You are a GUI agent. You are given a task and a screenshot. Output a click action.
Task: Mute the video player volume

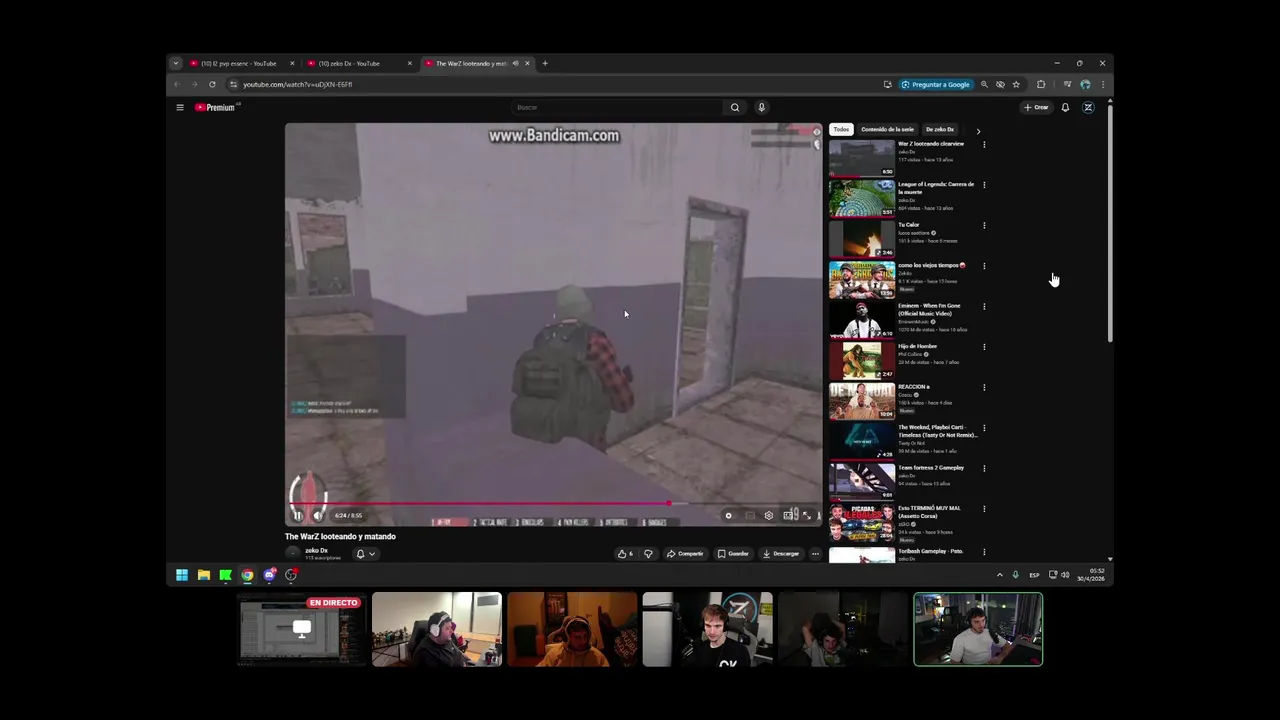[318, 515]
